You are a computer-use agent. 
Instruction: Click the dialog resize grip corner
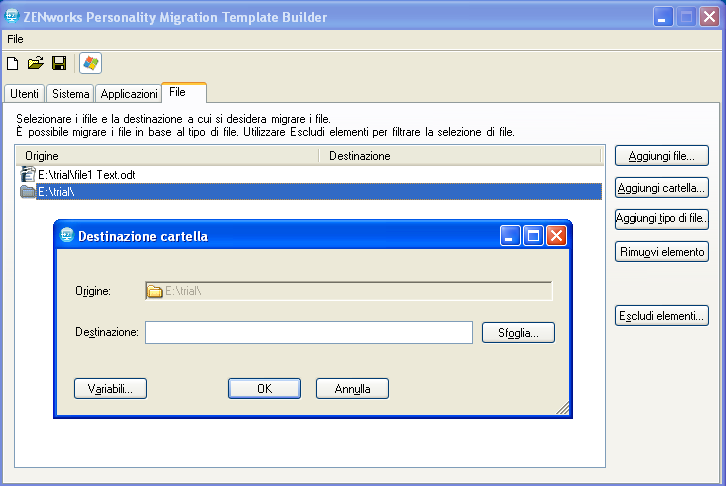click(563, 408)
